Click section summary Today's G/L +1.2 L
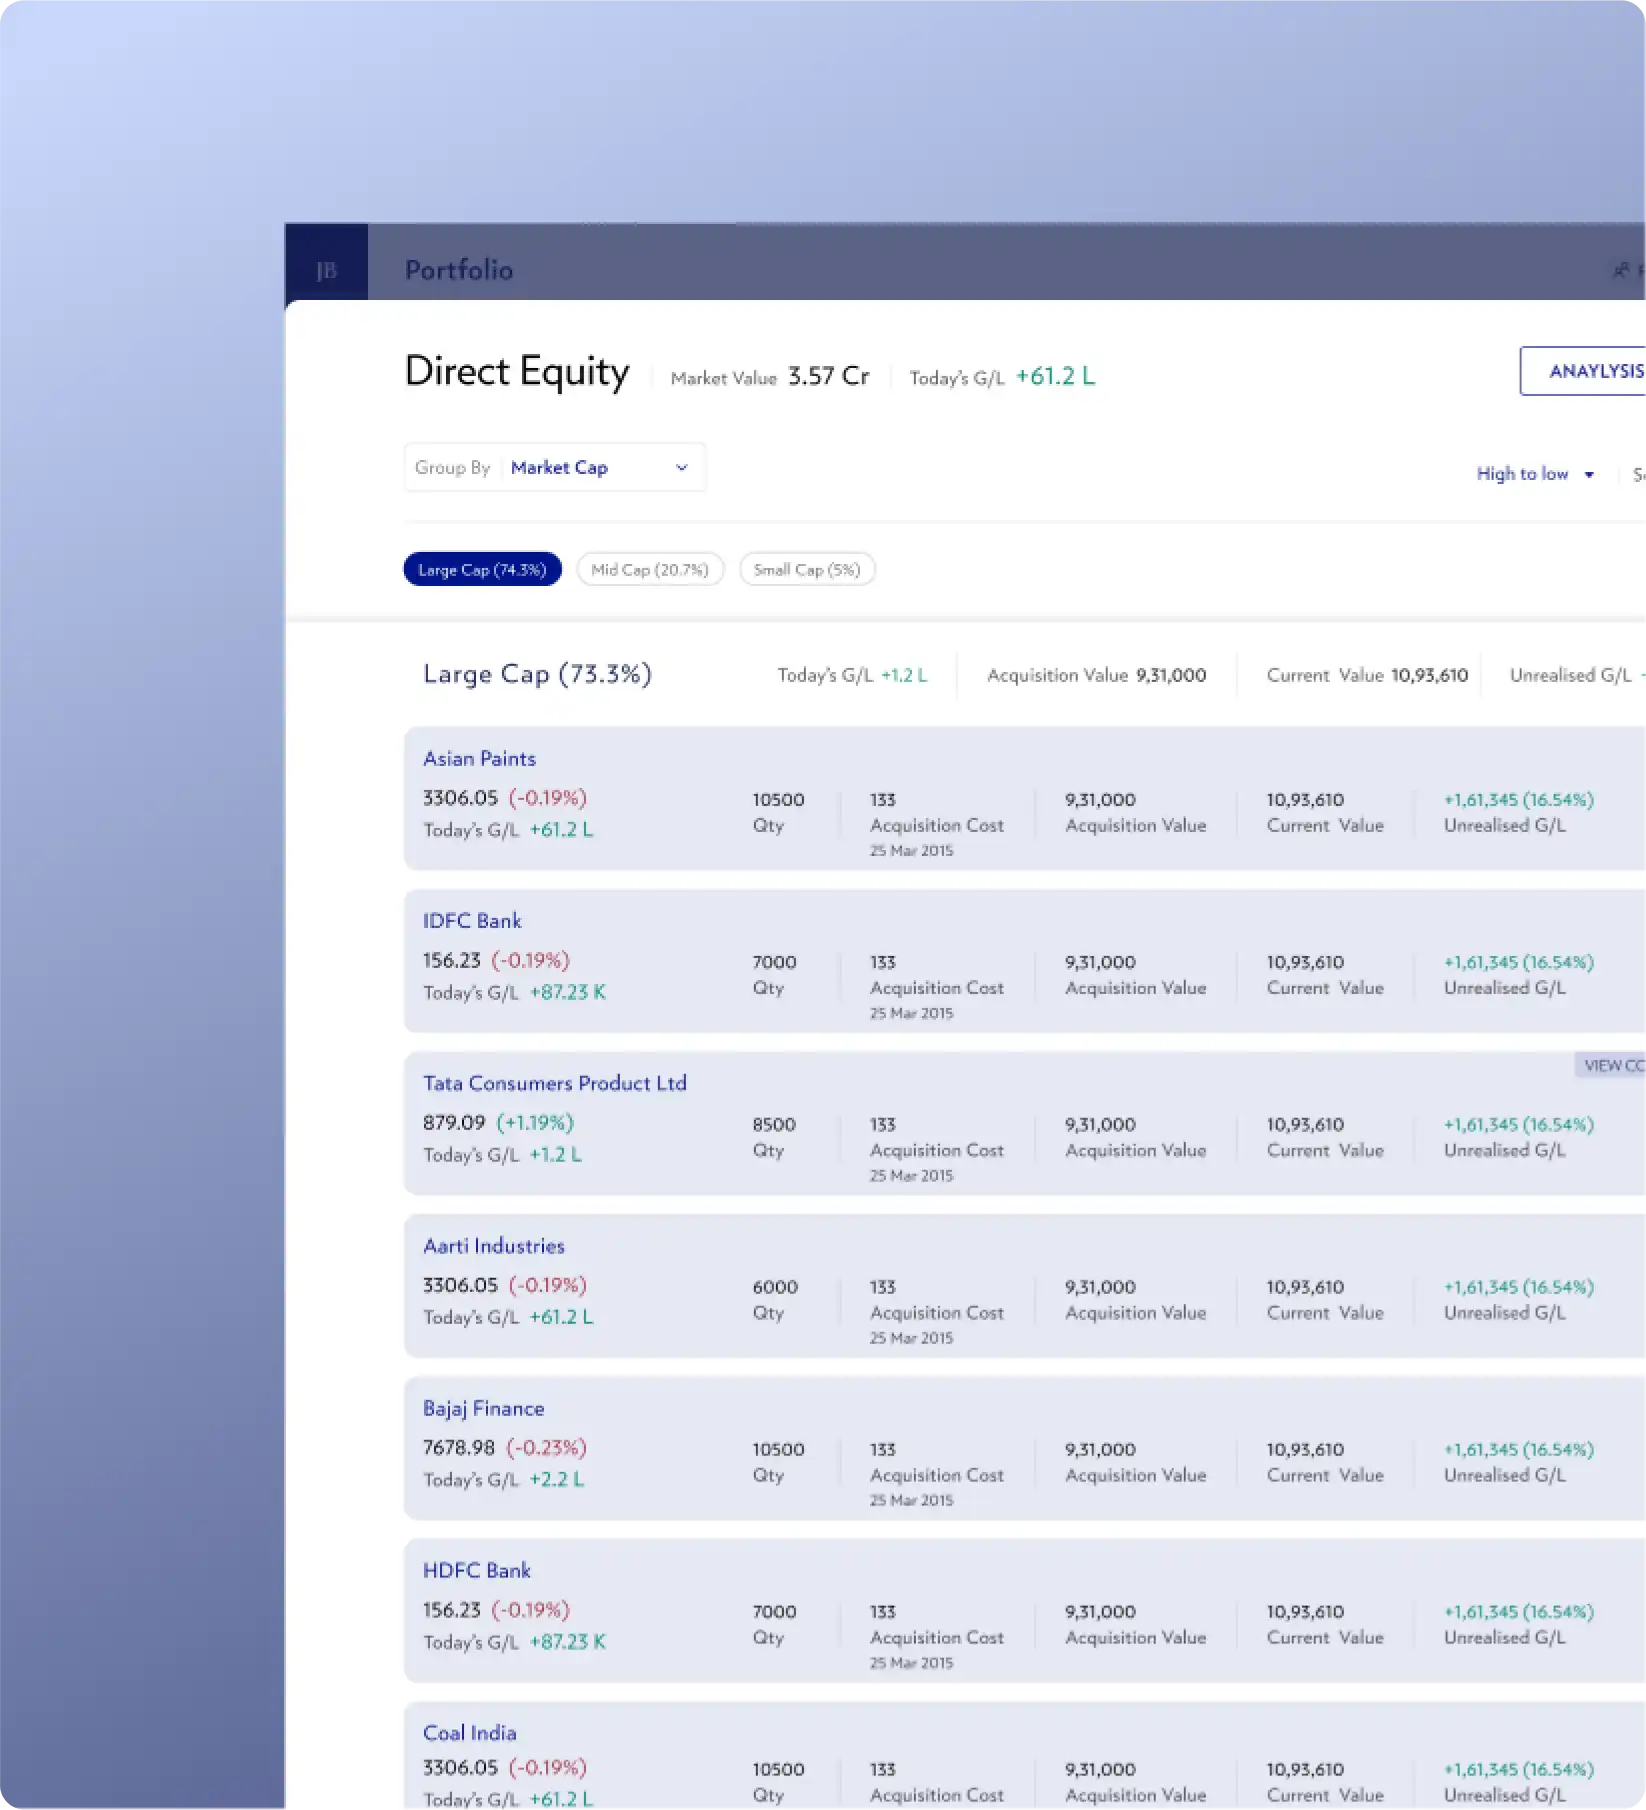 [x=852, y=675]
